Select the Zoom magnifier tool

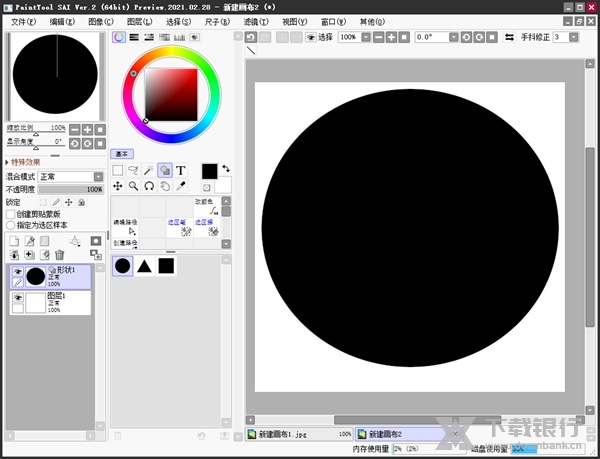coord(133,186)
